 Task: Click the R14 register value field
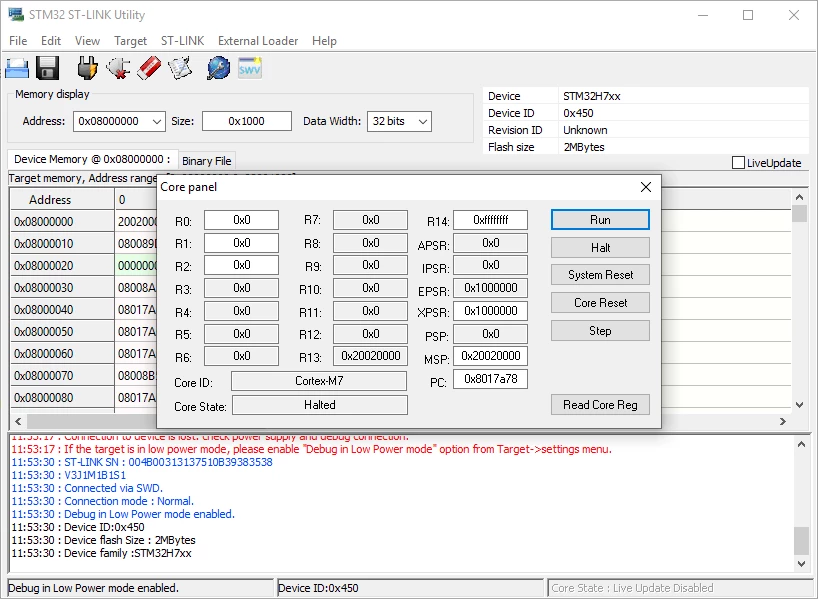pos(490,220)
